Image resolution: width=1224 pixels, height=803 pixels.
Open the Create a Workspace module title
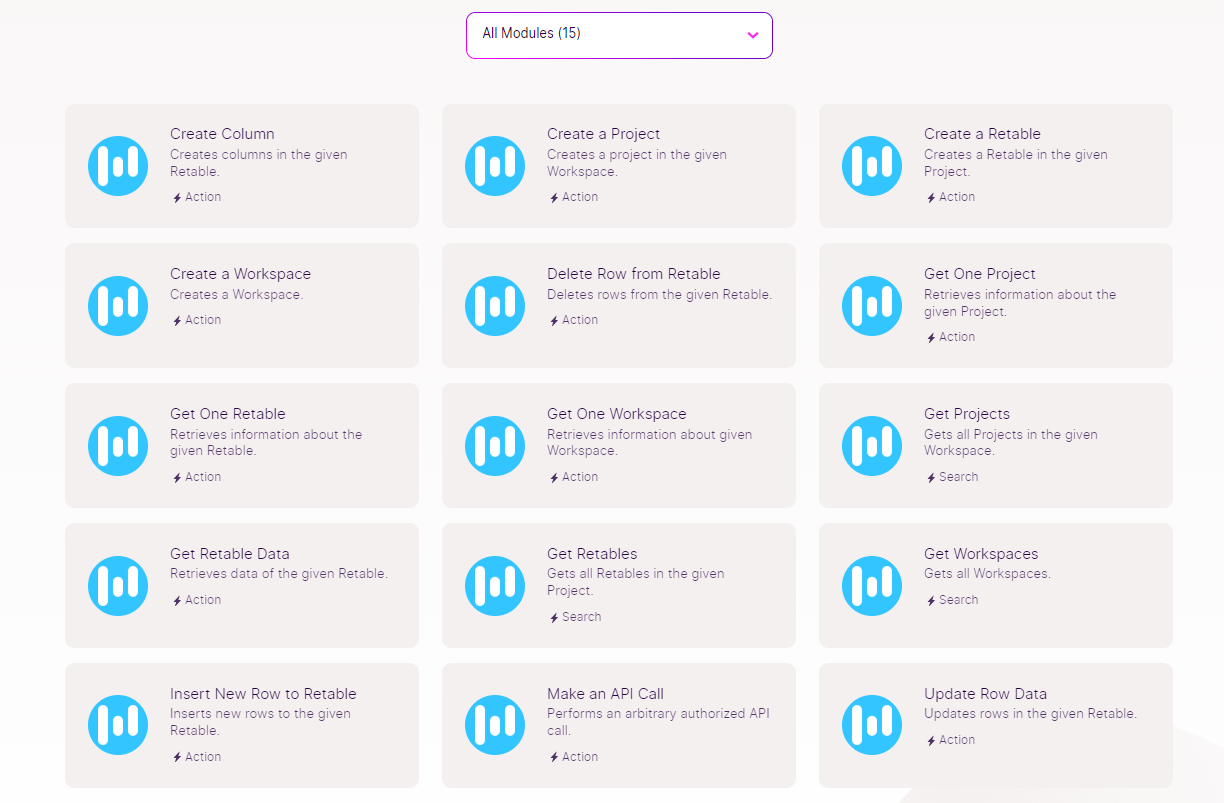click(240, 274)
